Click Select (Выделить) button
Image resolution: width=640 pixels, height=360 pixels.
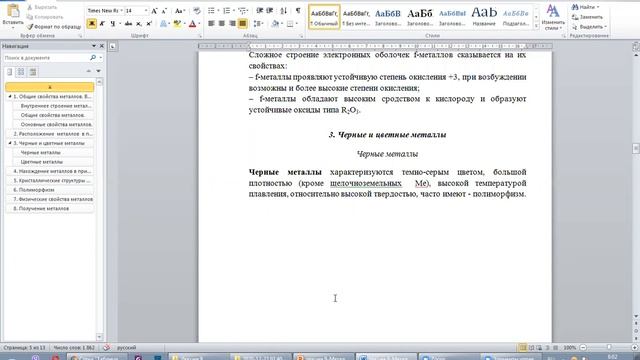[x=589, y=27]
